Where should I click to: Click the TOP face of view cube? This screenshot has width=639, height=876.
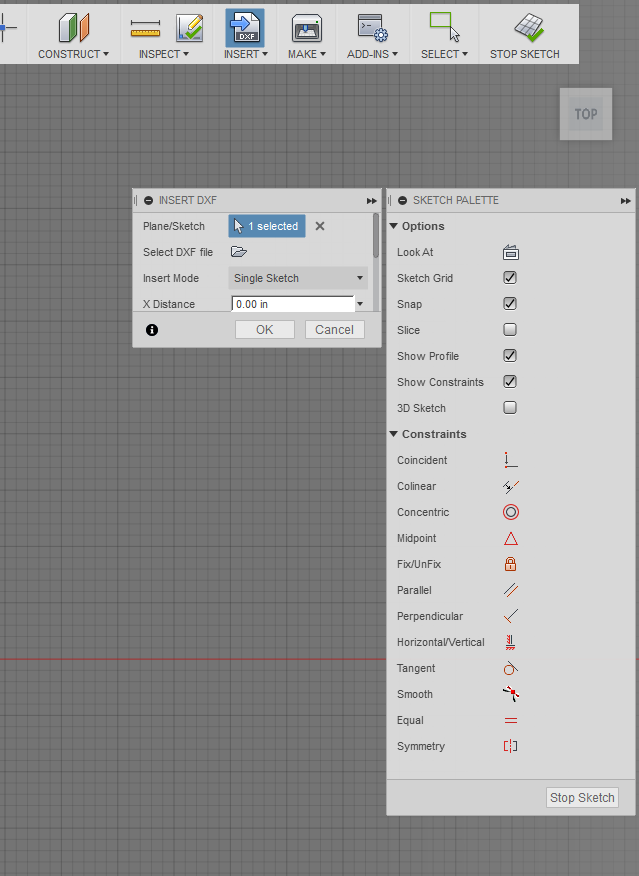coord(586,114)
